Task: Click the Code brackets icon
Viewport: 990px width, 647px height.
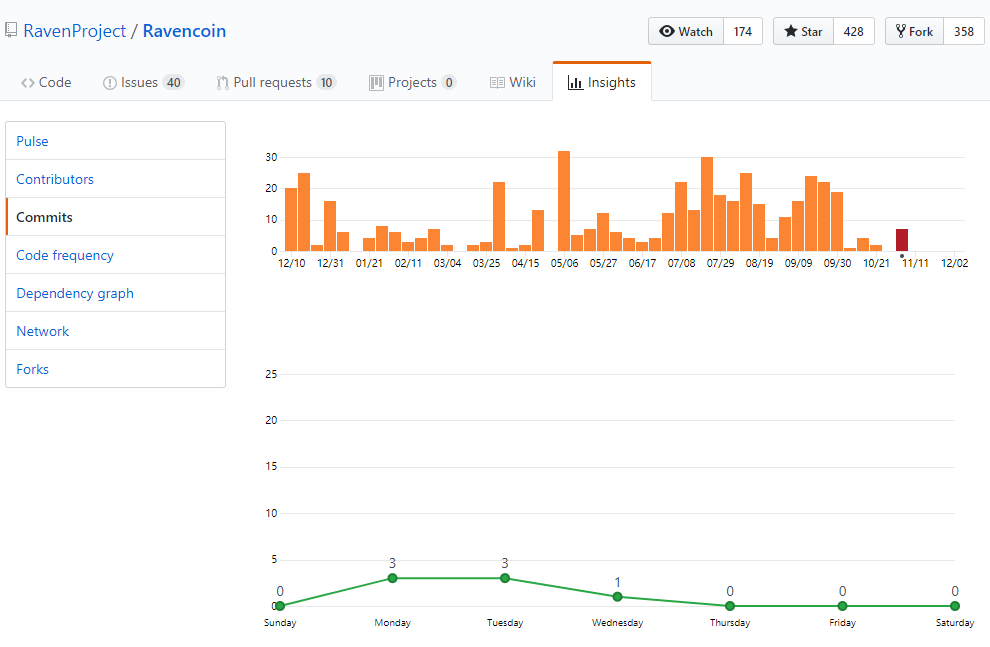Action: [x=28, y=83]
